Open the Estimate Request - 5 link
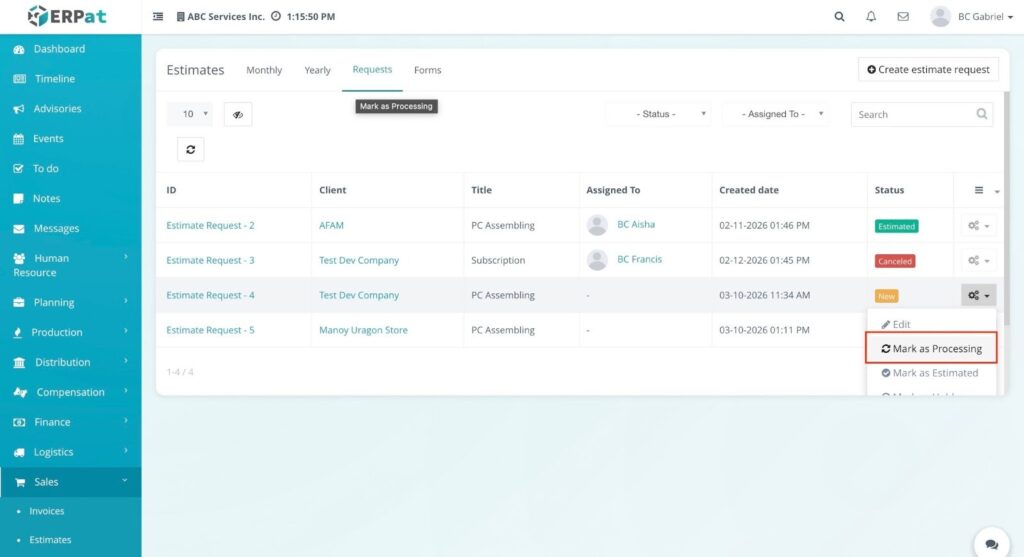The height and width of the screenshot is (557, 1024). (x=210, y=330)
